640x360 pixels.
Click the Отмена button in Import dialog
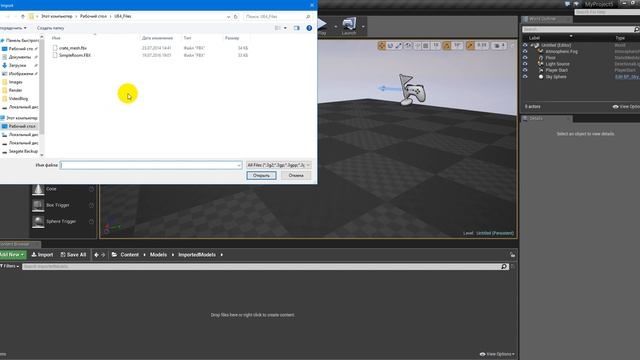296,176
